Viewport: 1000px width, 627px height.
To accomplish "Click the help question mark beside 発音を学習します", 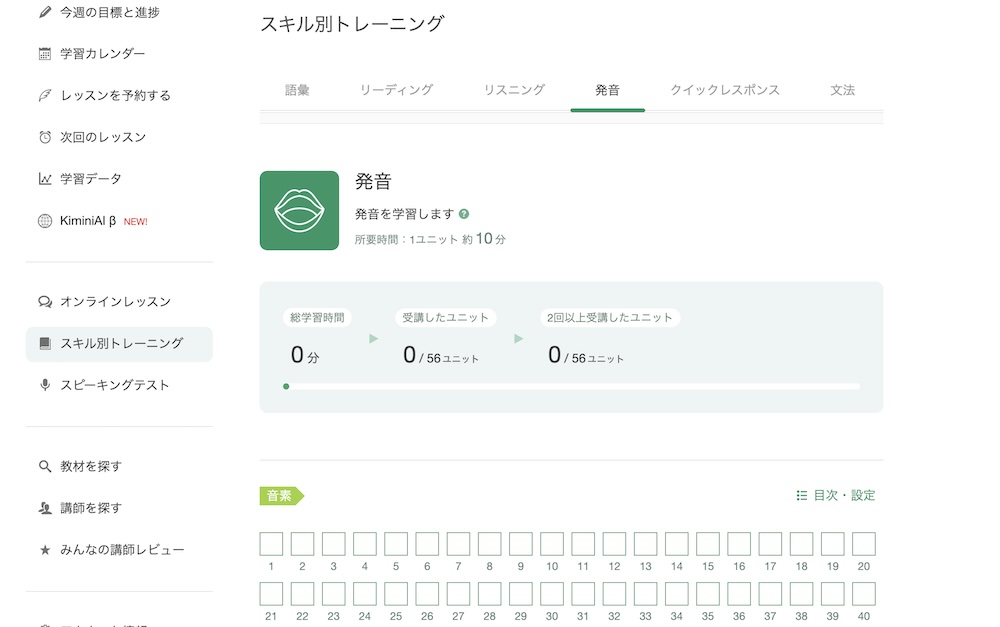I will point(464,214).
